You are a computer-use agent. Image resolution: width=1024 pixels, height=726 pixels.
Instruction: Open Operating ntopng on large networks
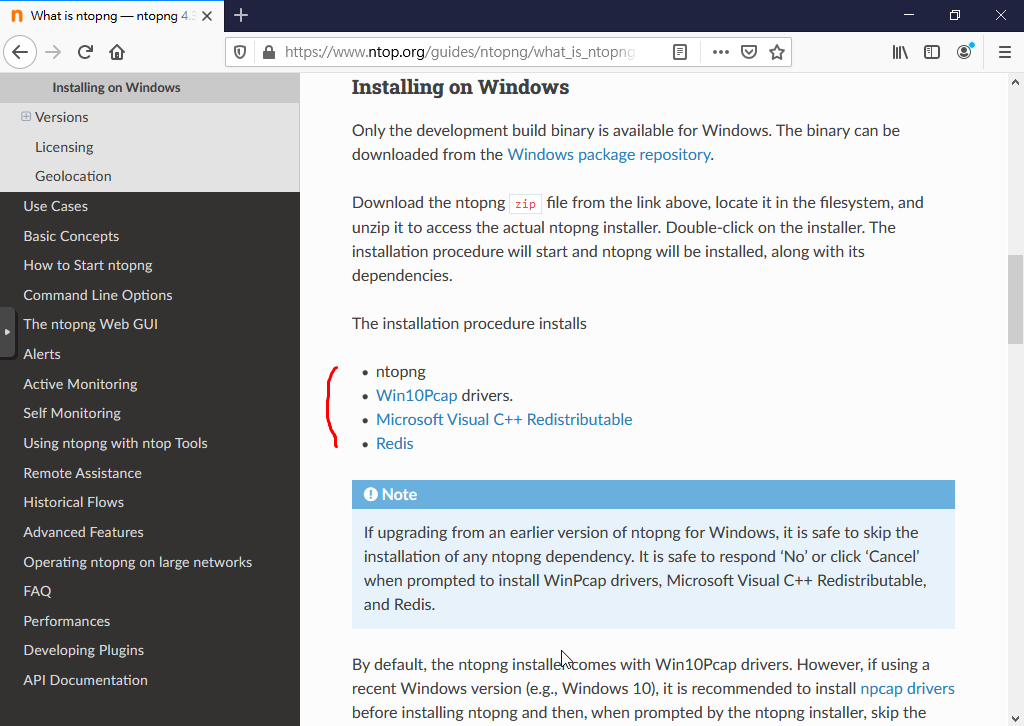[138, 563]
